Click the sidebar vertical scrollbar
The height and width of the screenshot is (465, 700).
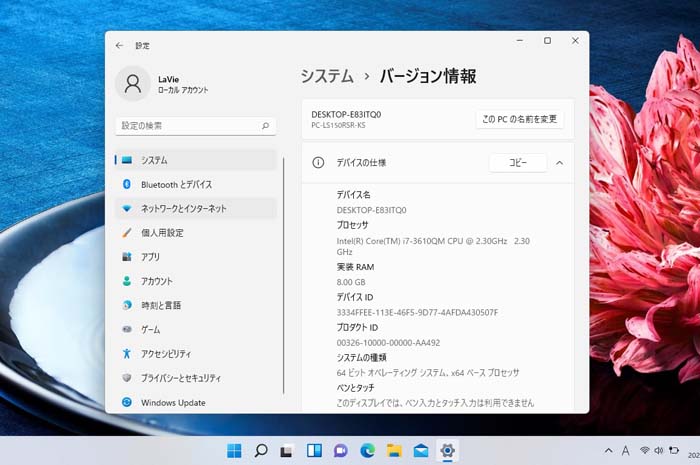[x=283, y=276]
